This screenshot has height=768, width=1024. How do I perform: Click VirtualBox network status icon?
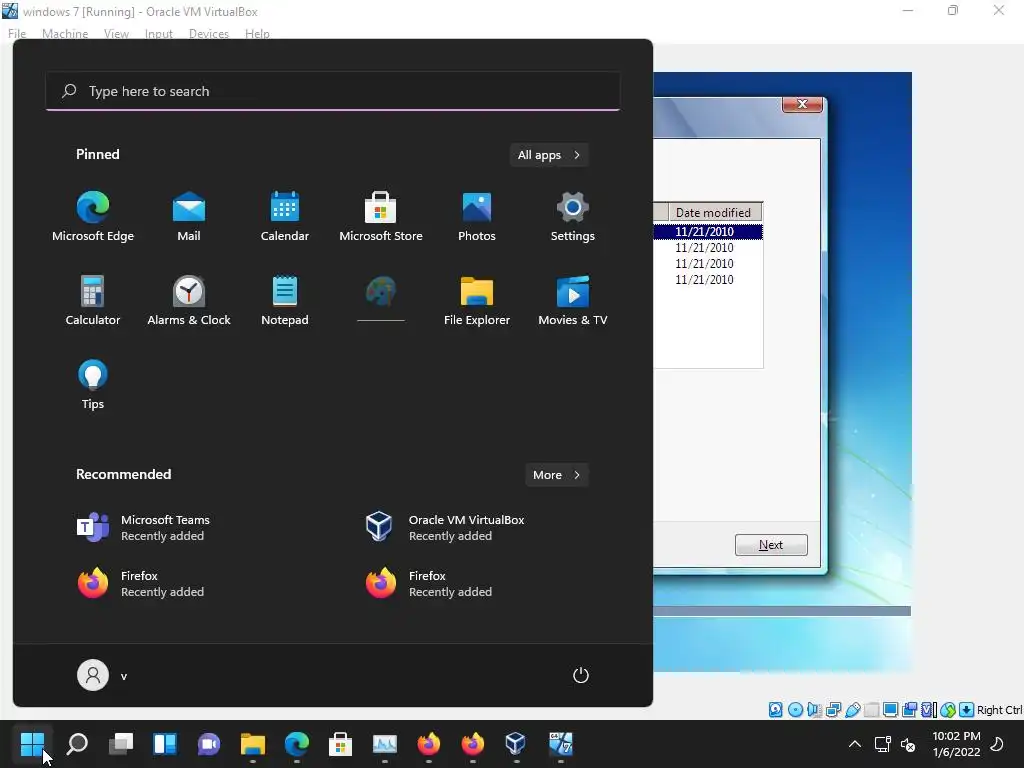point(833,710)
